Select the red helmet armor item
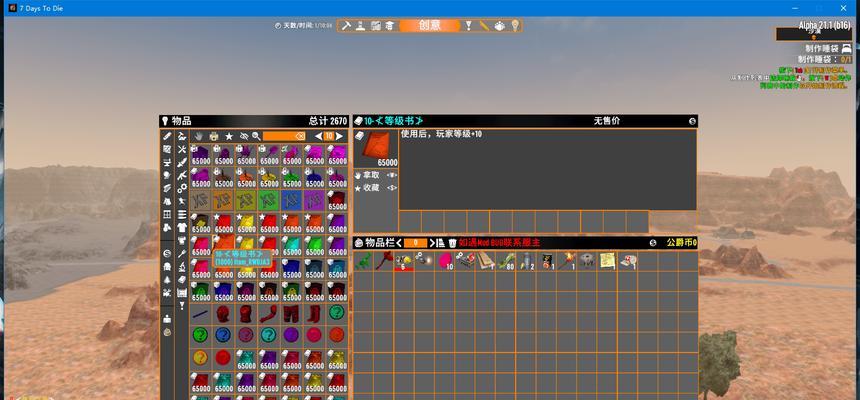The height and width of the screenshot is (400, 860). pos(223,314)
